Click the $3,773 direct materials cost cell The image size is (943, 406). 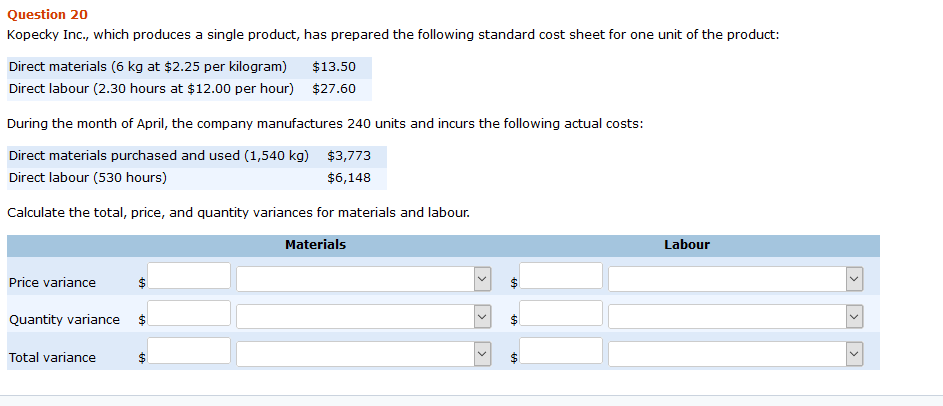(x=349, y=156)
